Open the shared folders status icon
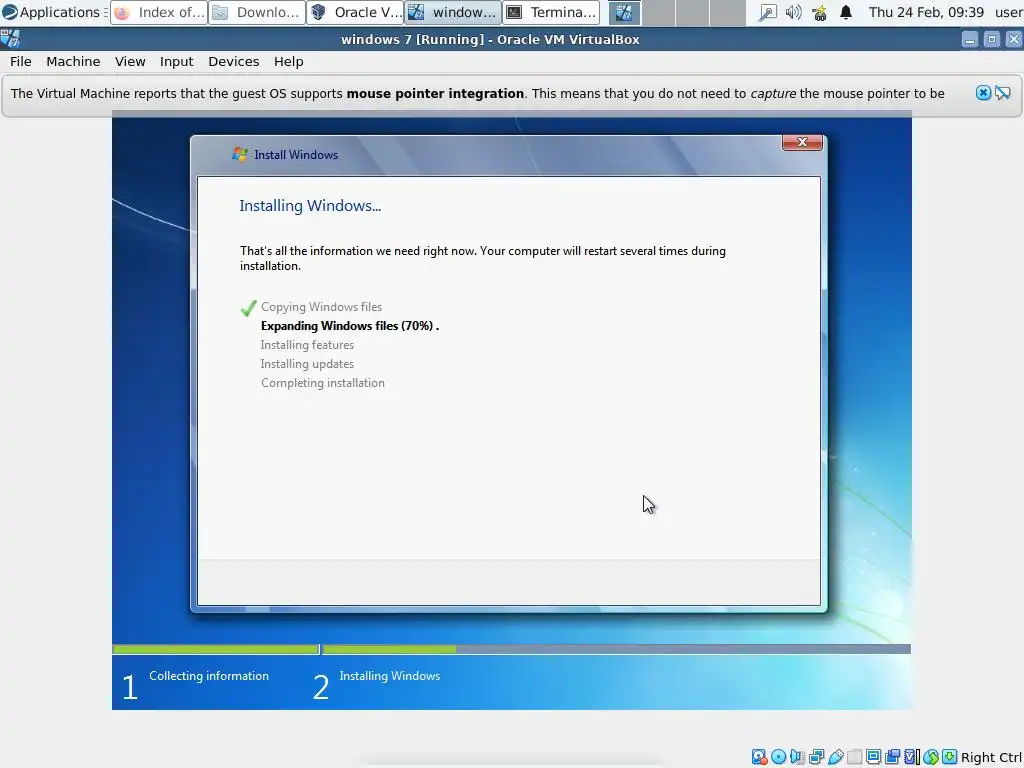This screenshot has width=1024, height=768. click(x=855, y=757)
